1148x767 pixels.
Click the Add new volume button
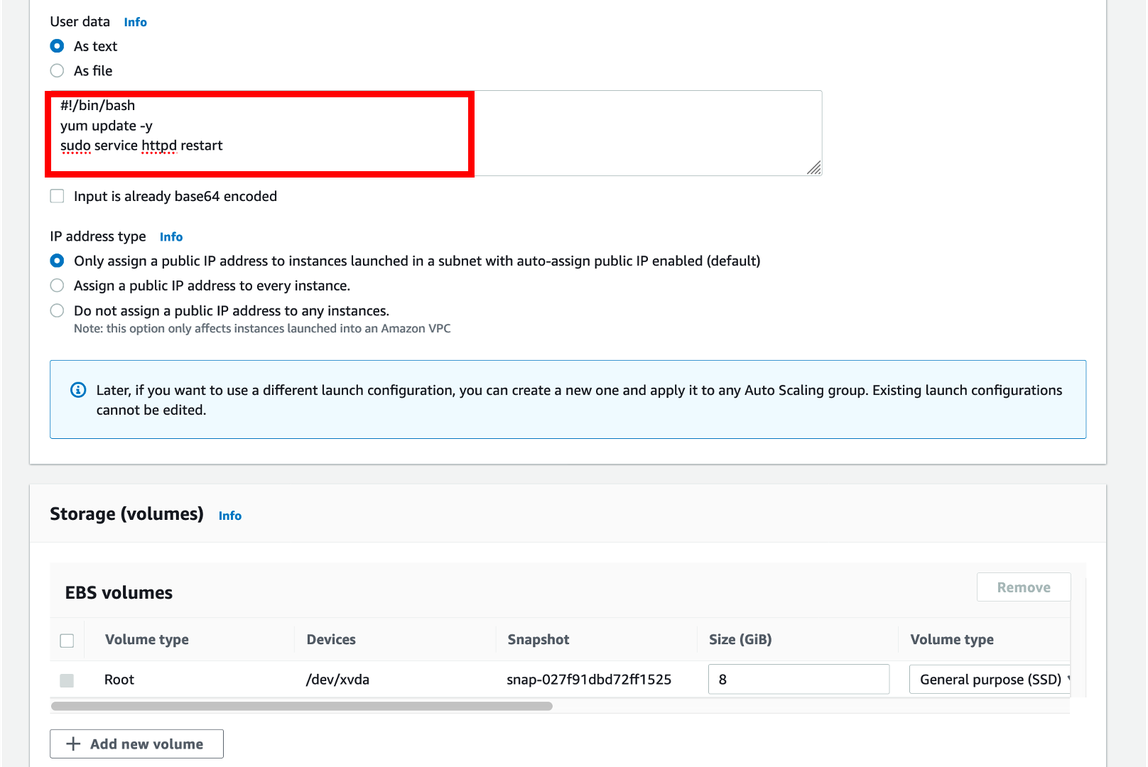click(x=137, y=744)
